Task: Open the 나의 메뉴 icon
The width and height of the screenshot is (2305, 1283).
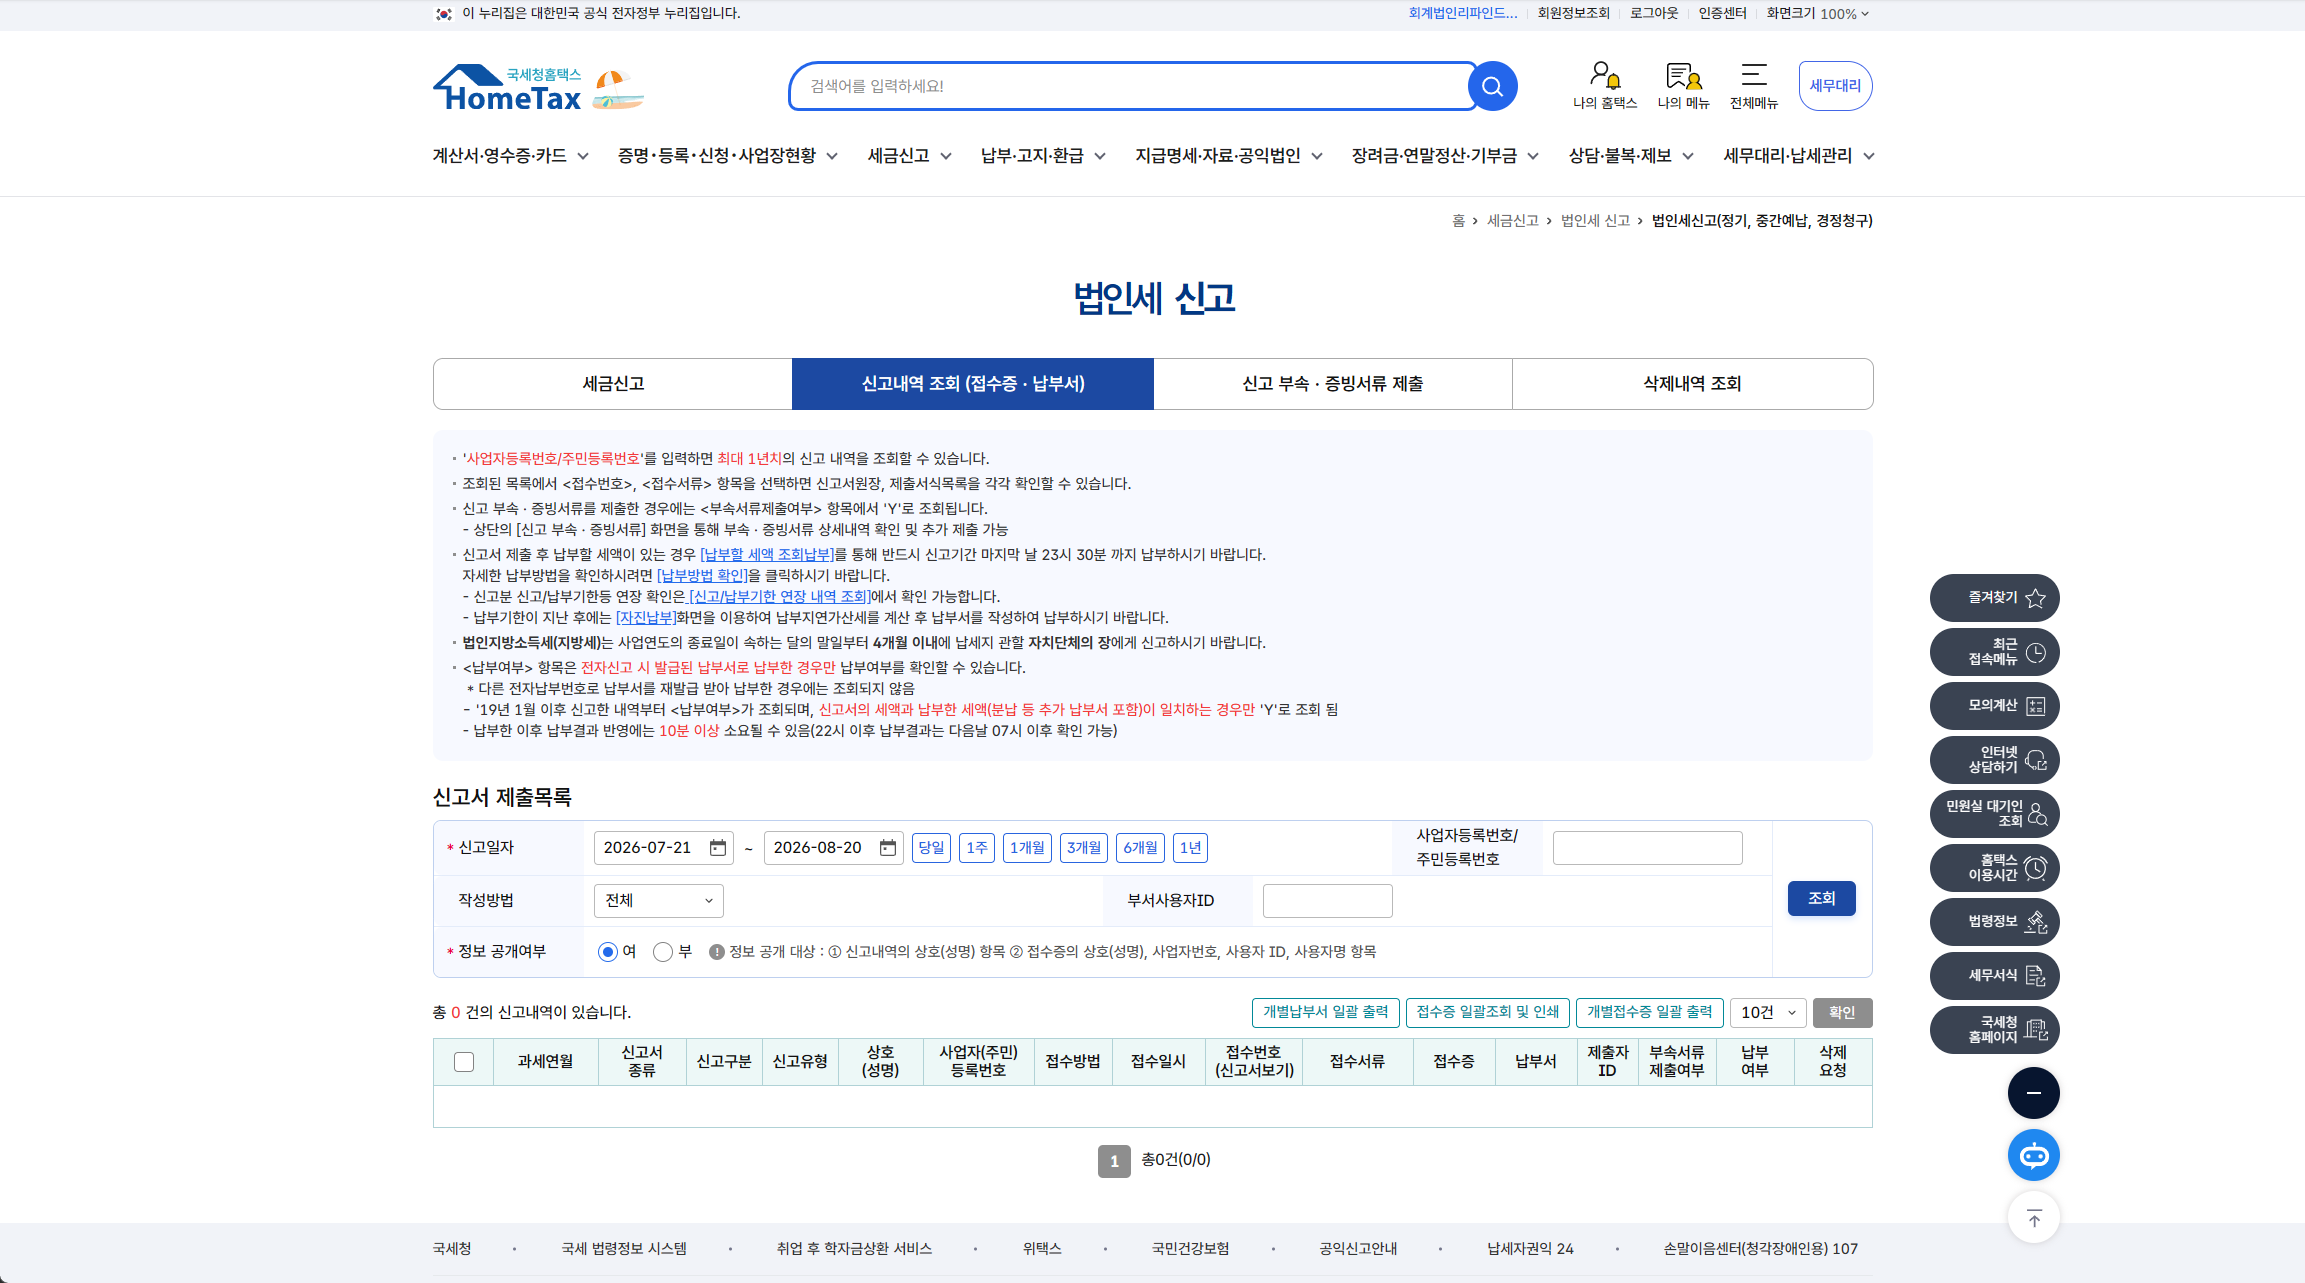Action: point(1683,85)
